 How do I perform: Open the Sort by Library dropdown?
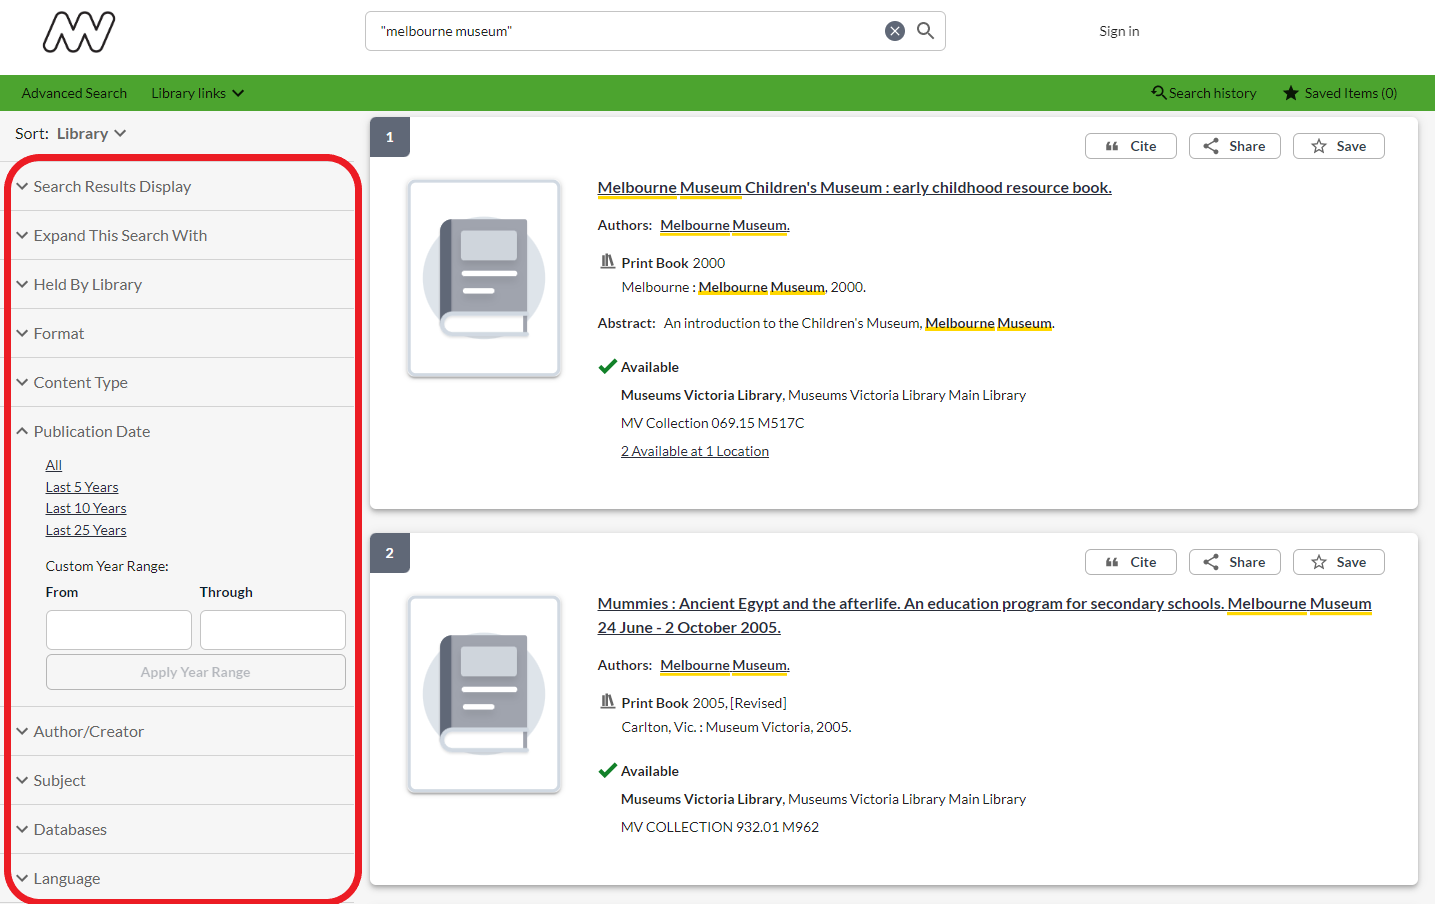click(x=90, y=134)
